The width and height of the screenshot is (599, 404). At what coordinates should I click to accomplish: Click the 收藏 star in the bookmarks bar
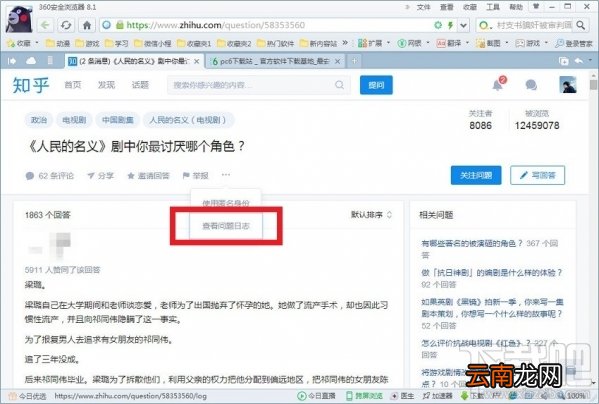(19, 43)
